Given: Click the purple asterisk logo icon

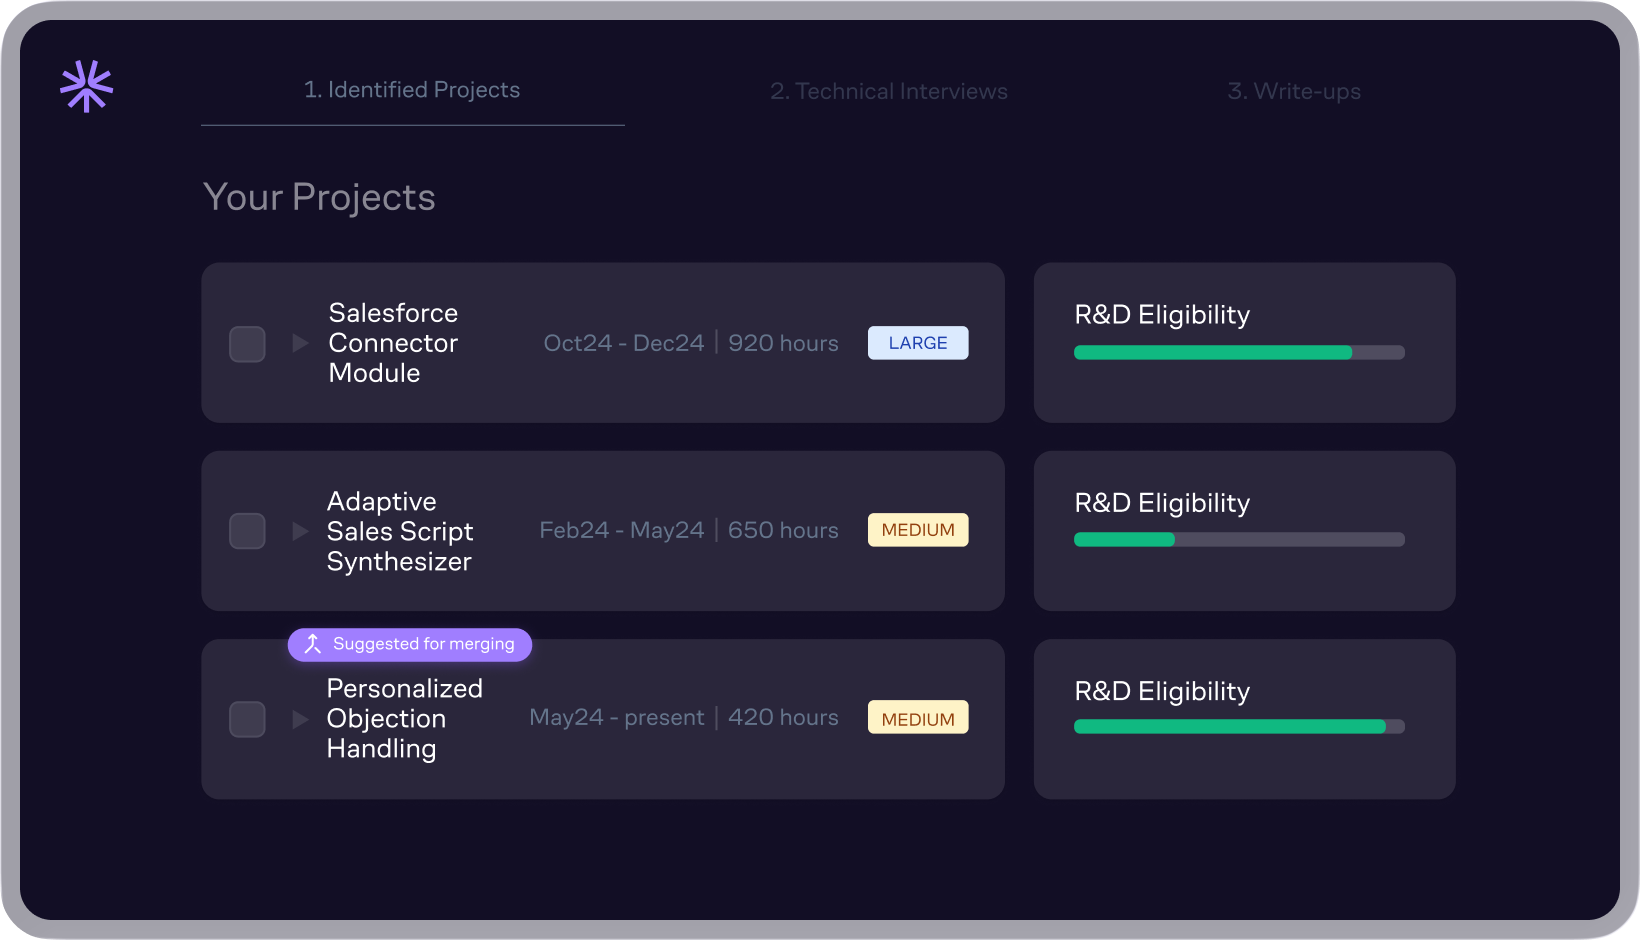Looking at the screenshot, I should coord(86,87).
